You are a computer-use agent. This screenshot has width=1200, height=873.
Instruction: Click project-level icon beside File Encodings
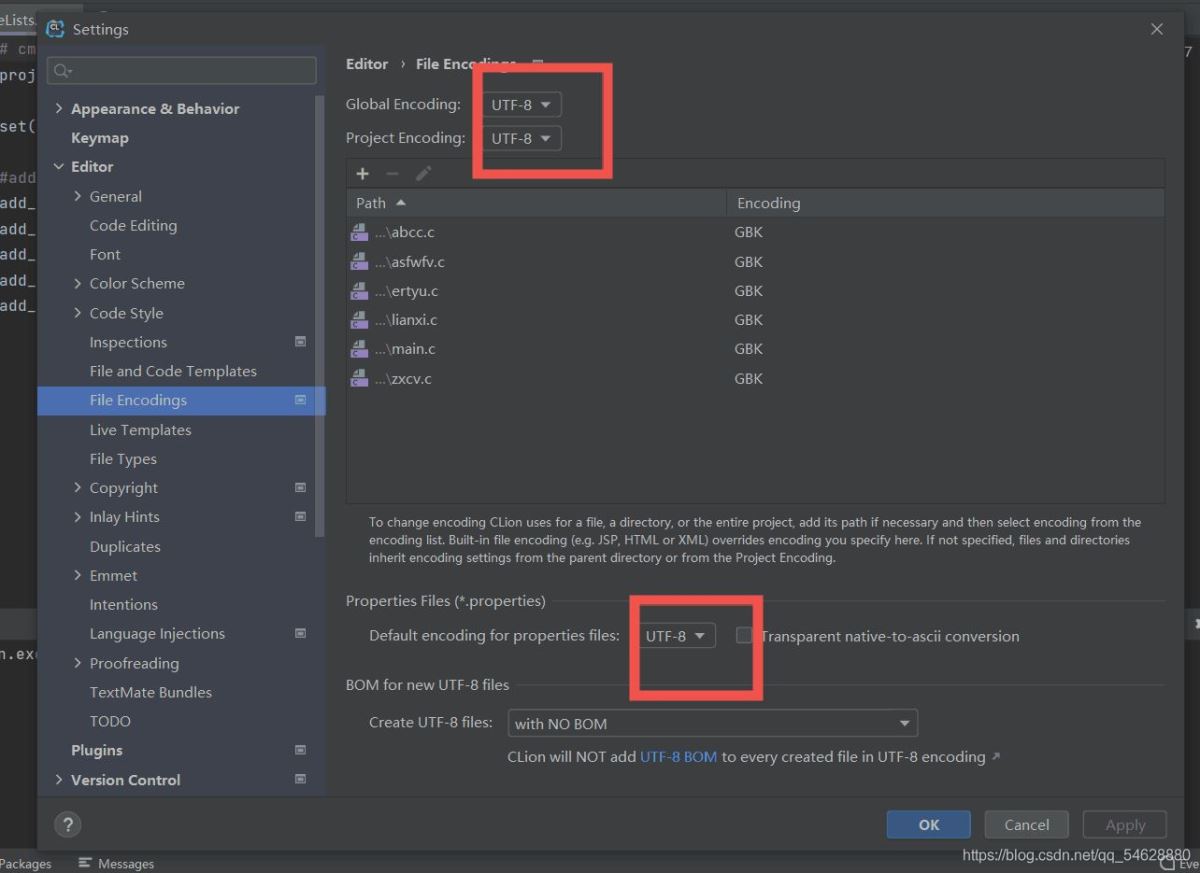click(300, 400)
